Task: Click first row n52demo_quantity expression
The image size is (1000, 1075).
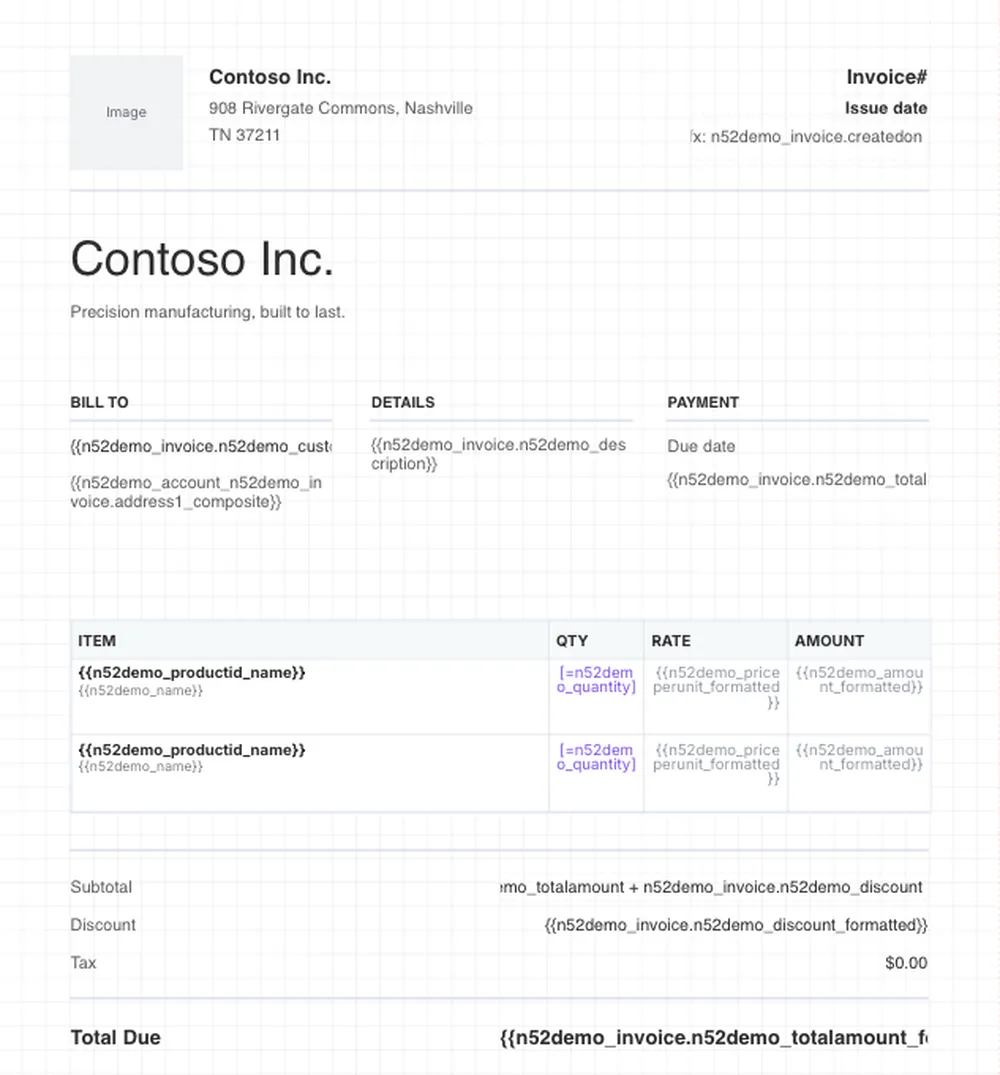Action: pos(596,680)
